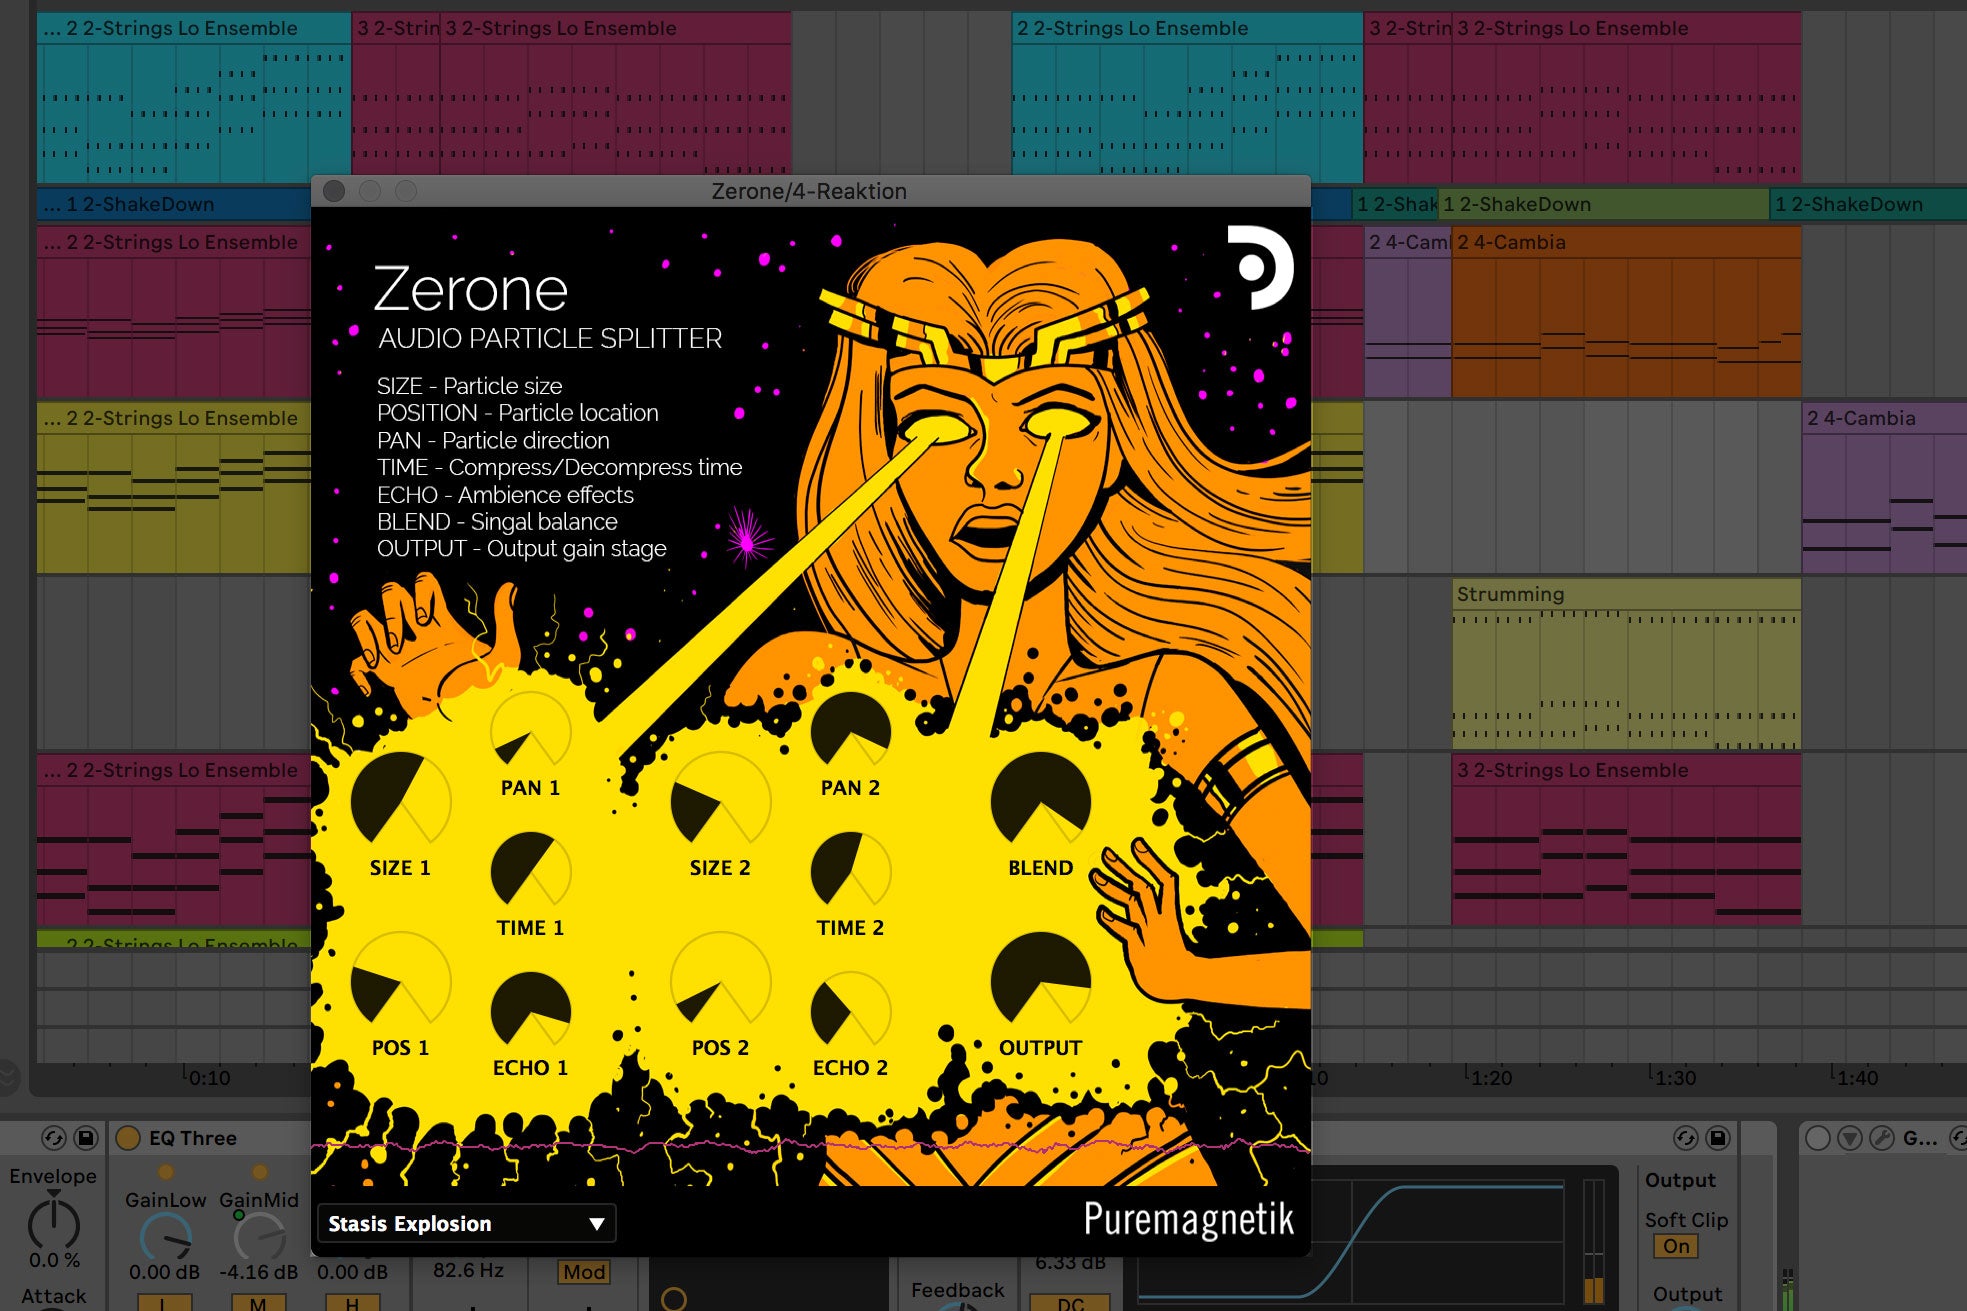This screenshot has width=1967, height=1311.
Task: Click the save preset disk icon left of EQ Three
Action: 86,1138
